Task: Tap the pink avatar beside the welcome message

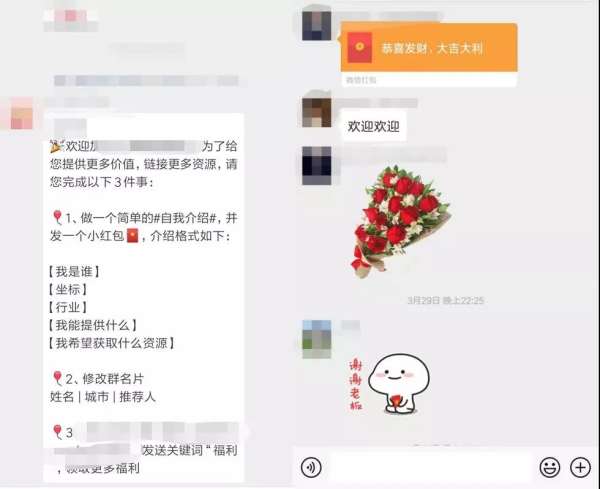Action: click(x=22, y=114)
